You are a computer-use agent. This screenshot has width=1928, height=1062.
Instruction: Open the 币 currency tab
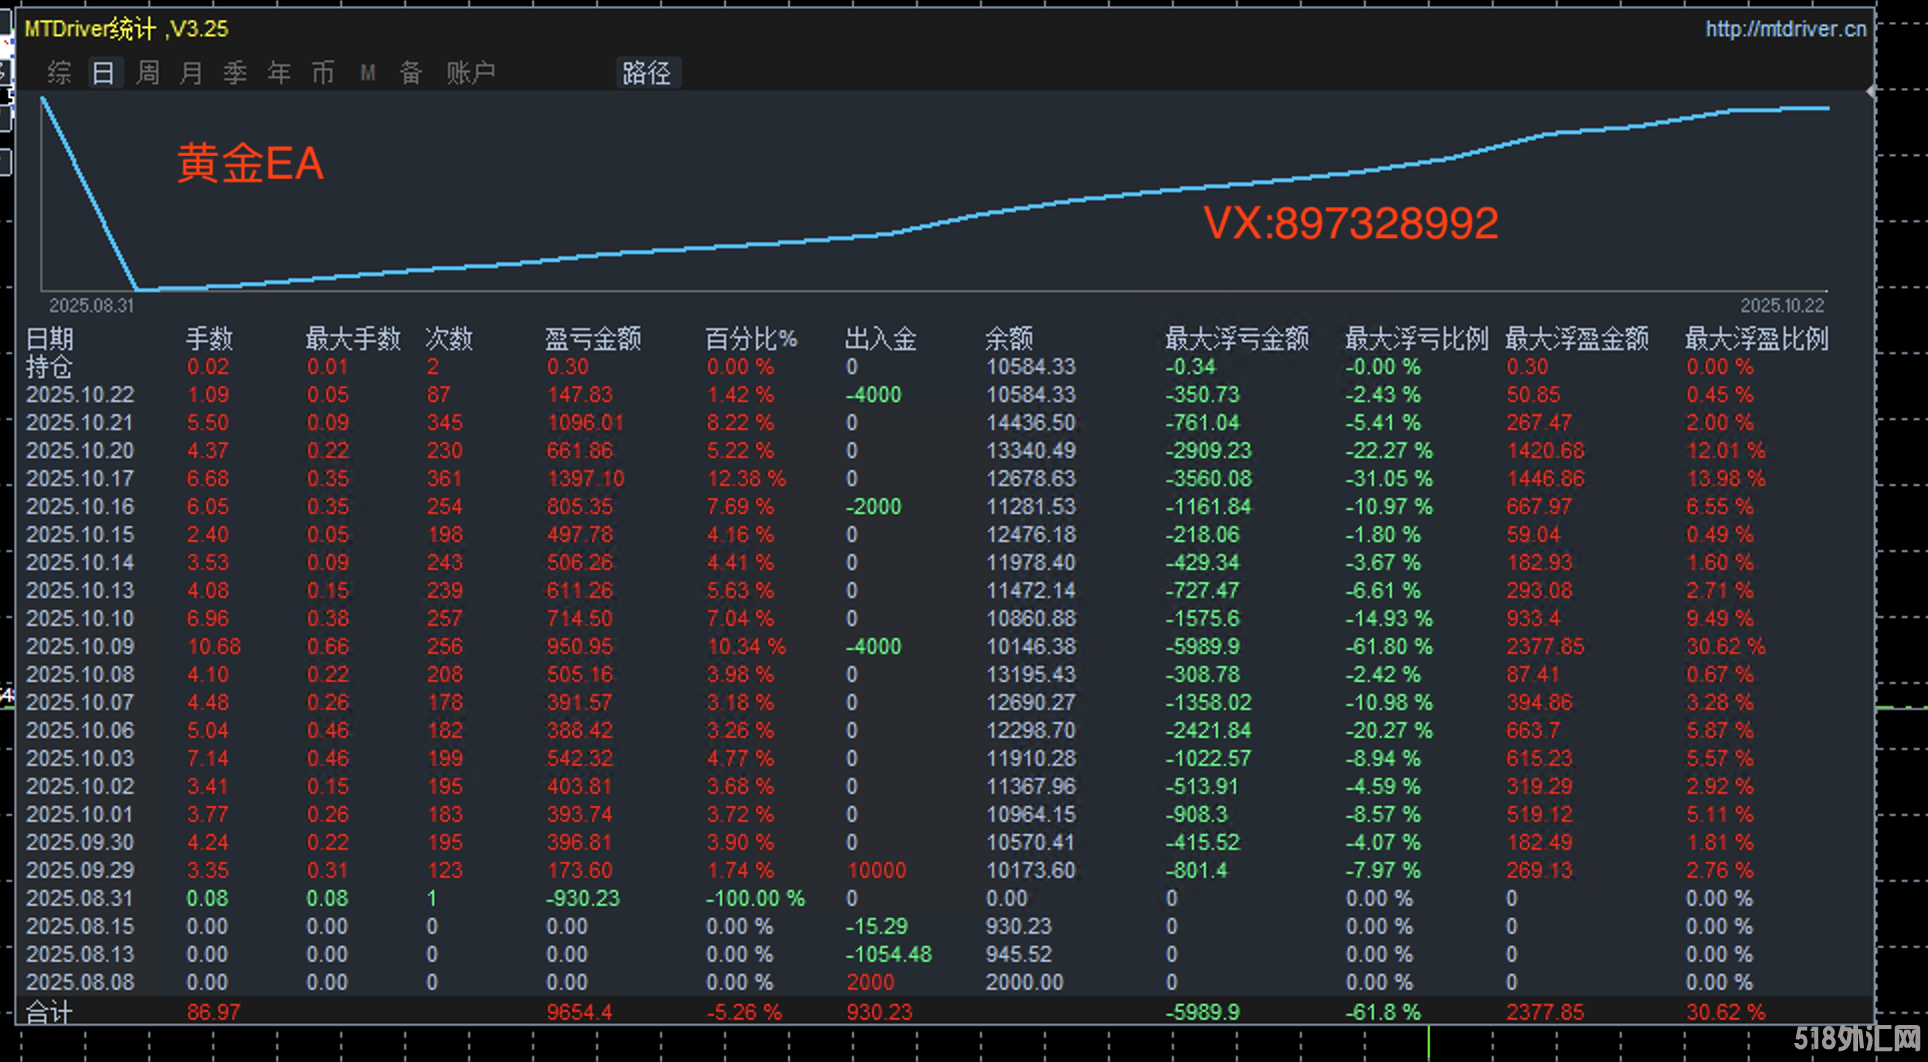tap(323, 73)
